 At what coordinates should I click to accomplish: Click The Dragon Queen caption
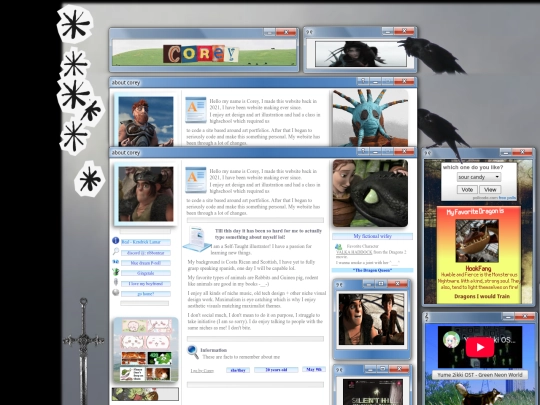pyautogui.click(x=372, y=270)
